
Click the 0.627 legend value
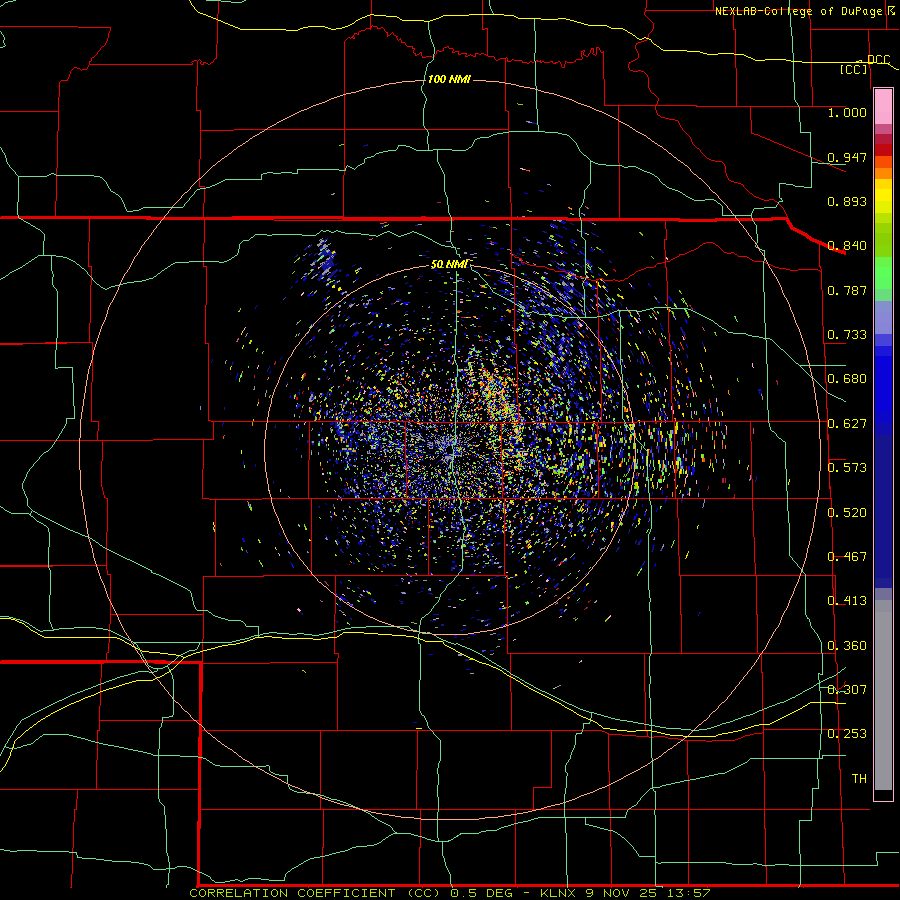click(847, 424)
